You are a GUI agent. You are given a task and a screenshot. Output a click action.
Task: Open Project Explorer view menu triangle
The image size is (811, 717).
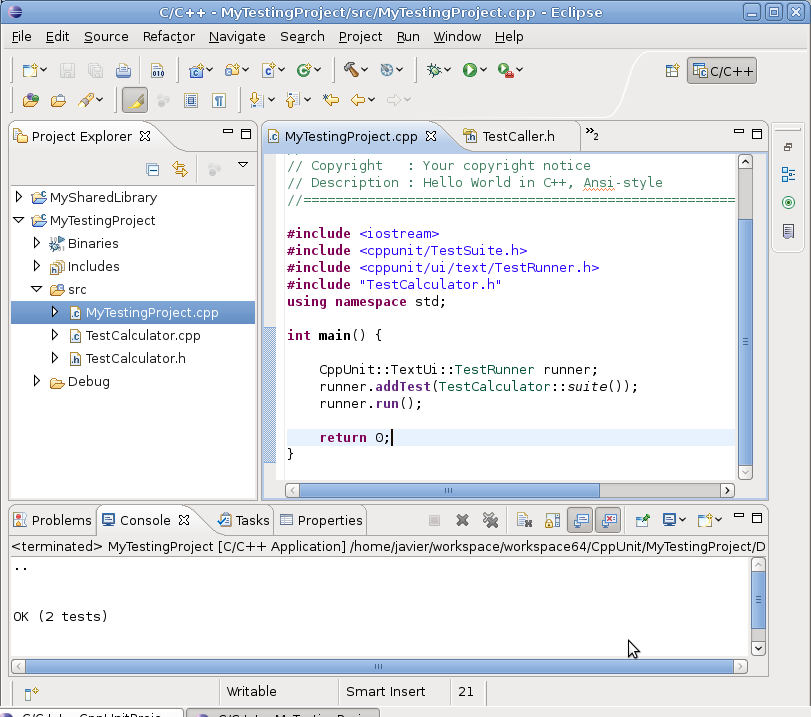tap(243, 165)
